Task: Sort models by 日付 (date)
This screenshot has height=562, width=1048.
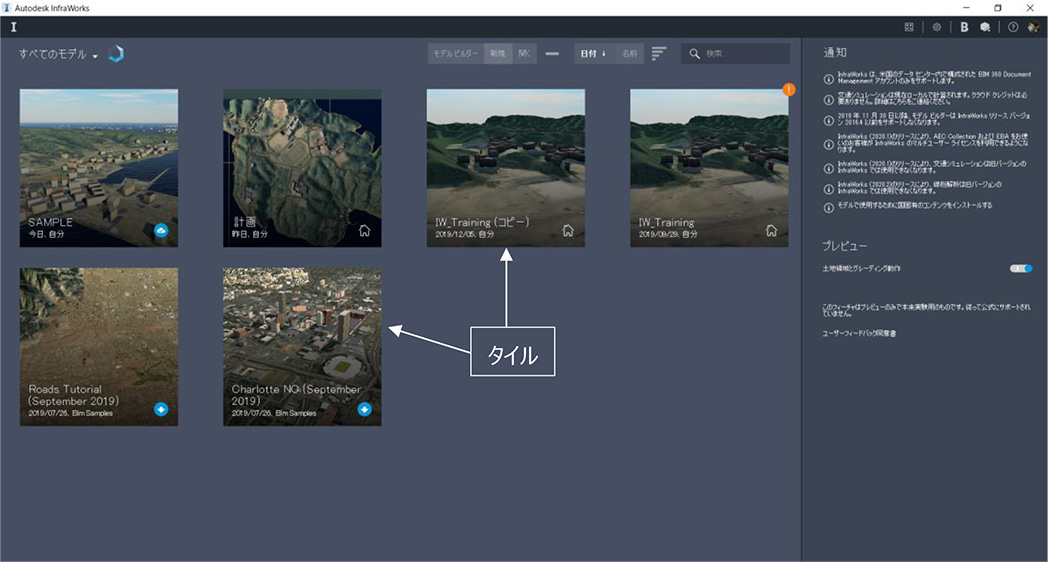Action: [x=594, y=53]
